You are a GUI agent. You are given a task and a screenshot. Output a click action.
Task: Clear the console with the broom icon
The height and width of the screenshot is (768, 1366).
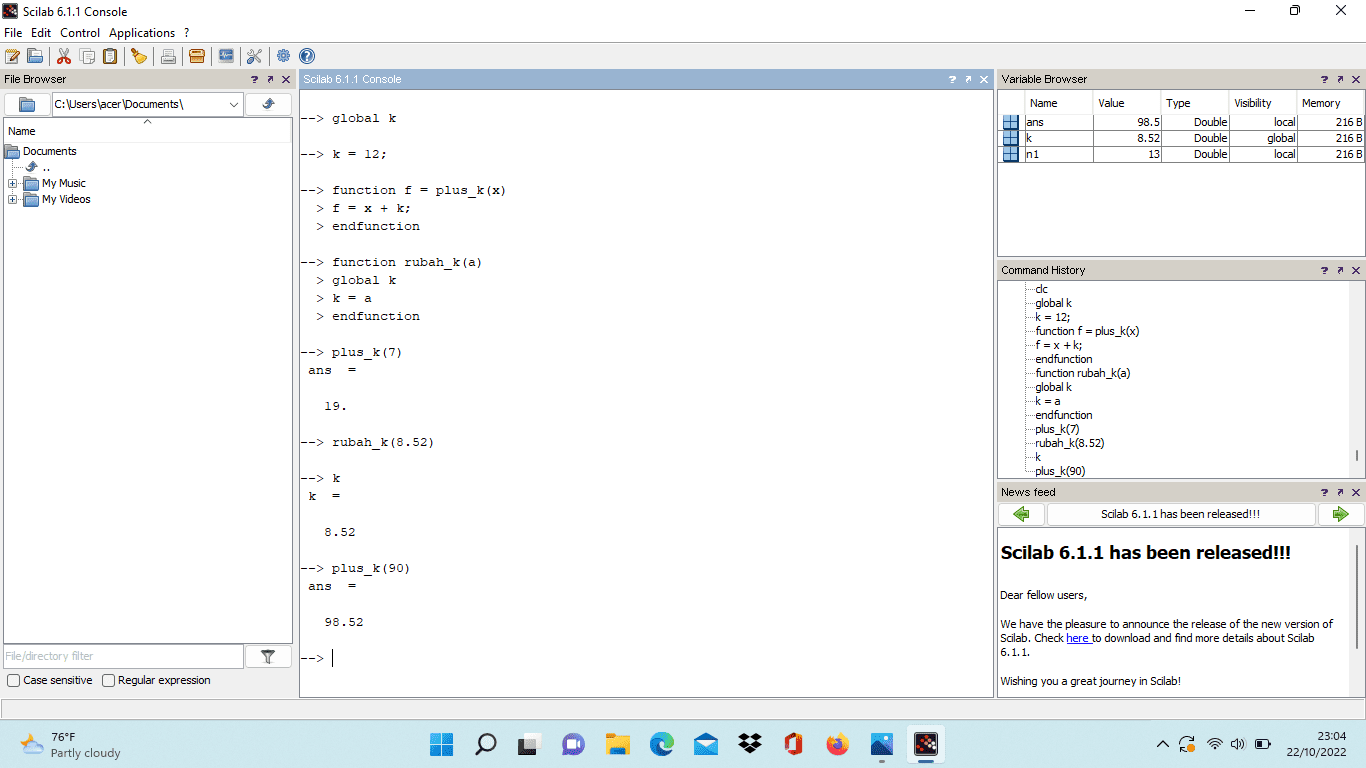(x=139, y=56)
